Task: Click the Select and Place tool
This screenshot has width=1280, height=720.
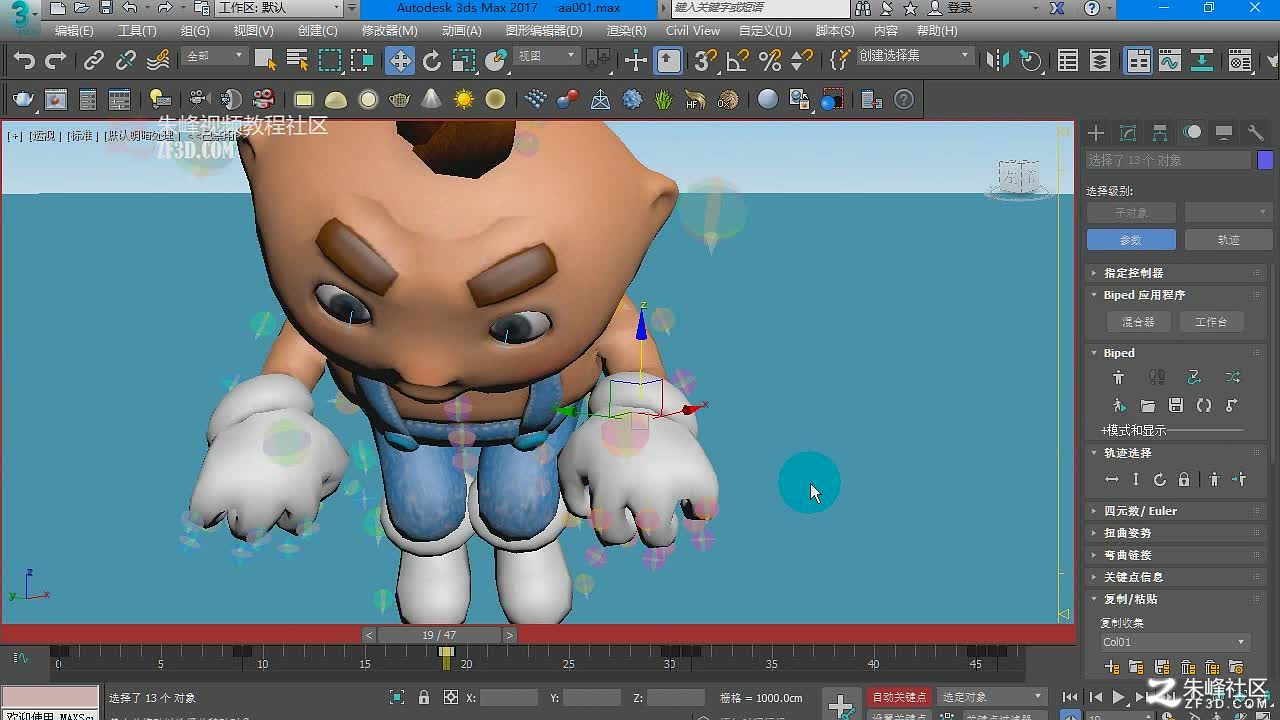Action: click(496, 61)
